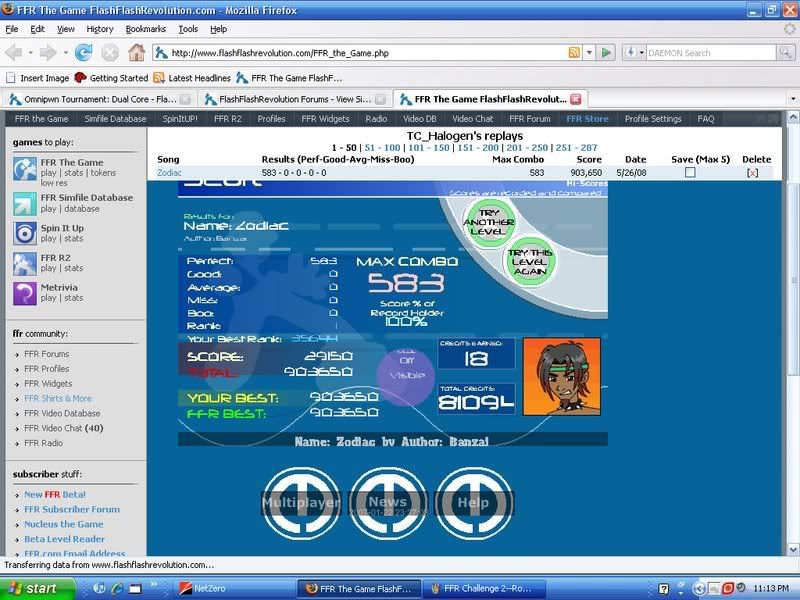Click the FFR The Game sidebar icon
The height and width of the screenshot is (600, 800).
(25, 168)
